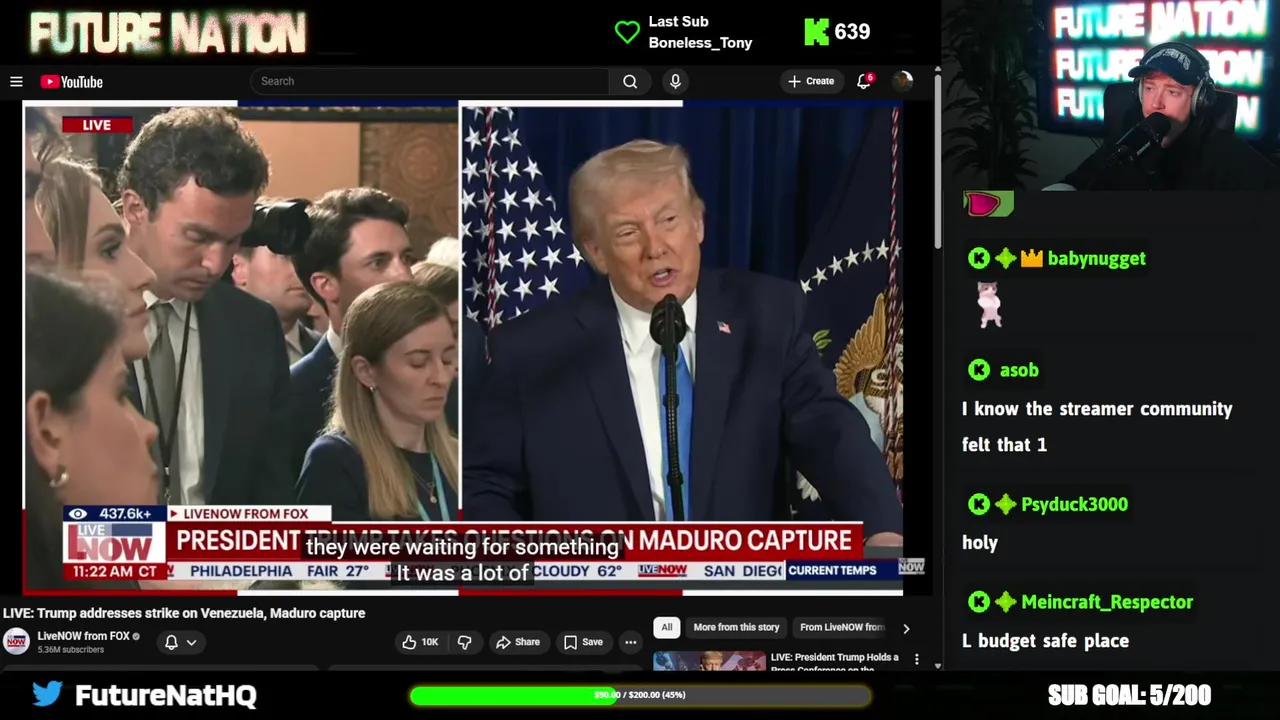Expand the subscription options chevron
Screen dimensions: 1280x720
191,642
